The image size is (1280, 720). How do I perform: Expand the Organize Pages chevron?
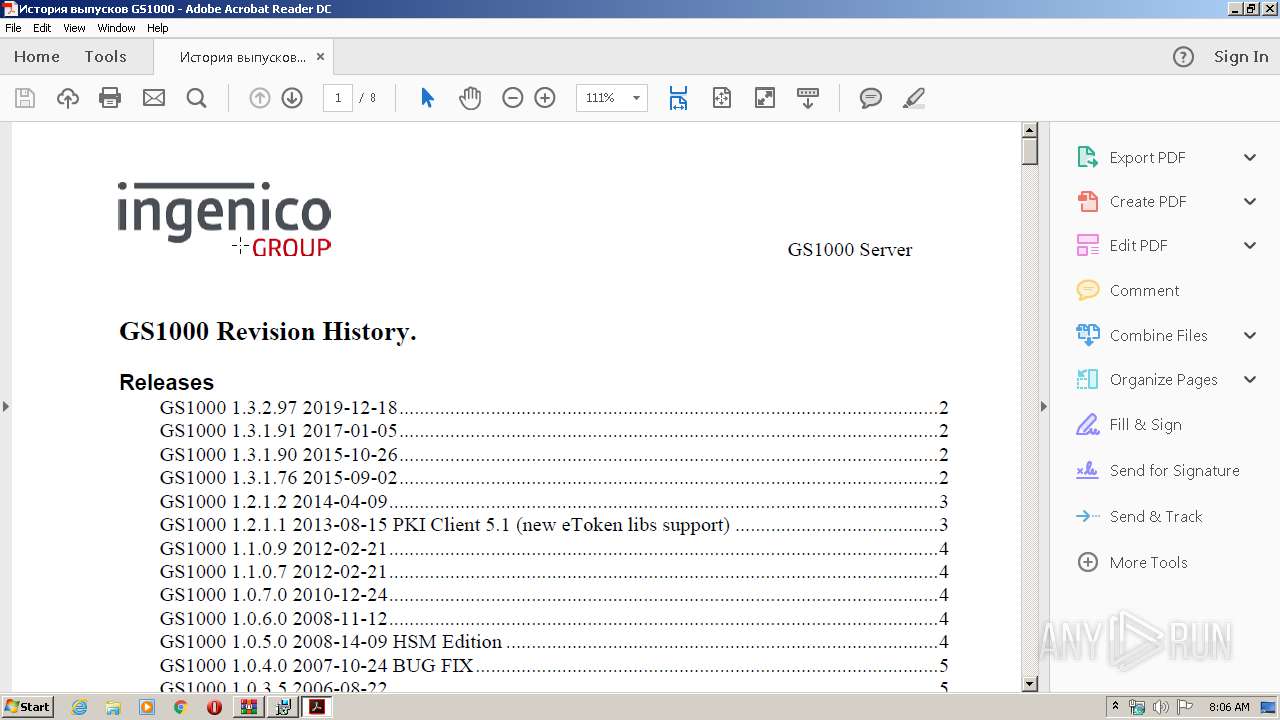click(x=1250, y=379)
